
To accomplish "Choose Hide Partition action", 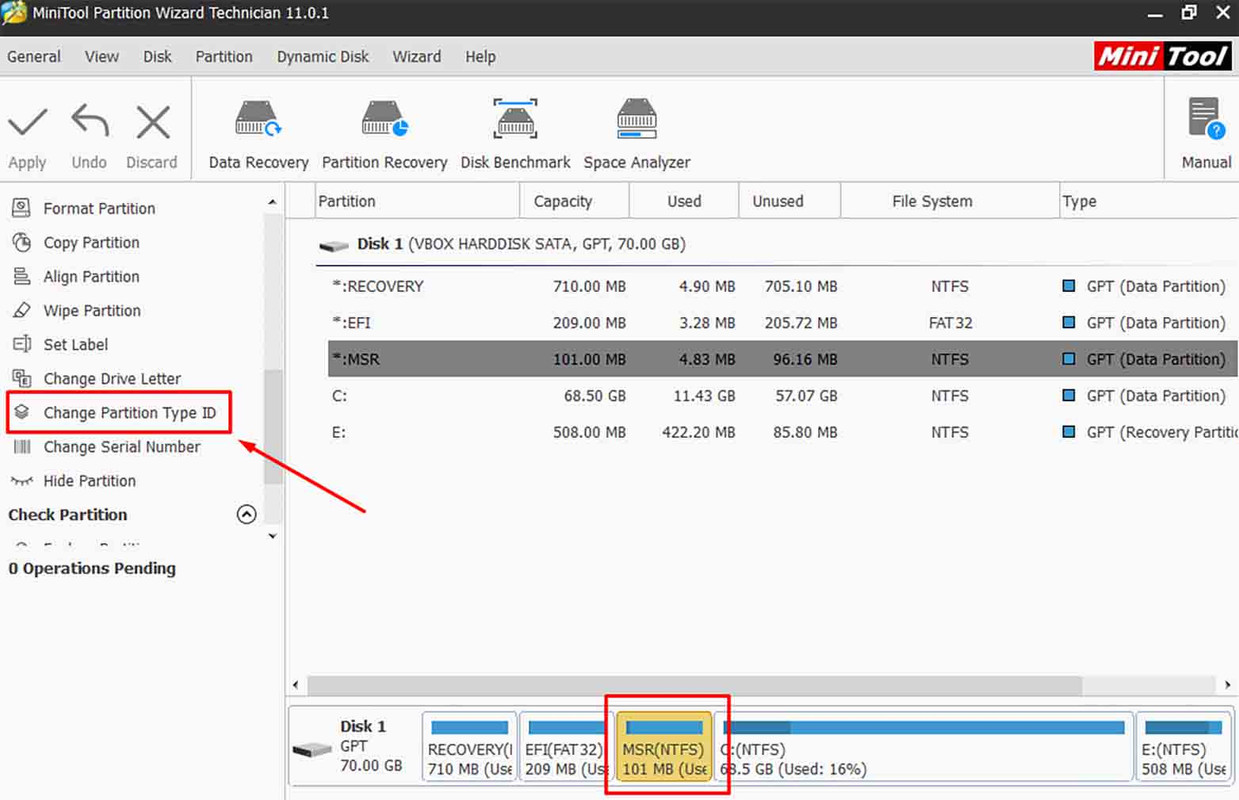I will pyautogui.click(x=90, y=480).
